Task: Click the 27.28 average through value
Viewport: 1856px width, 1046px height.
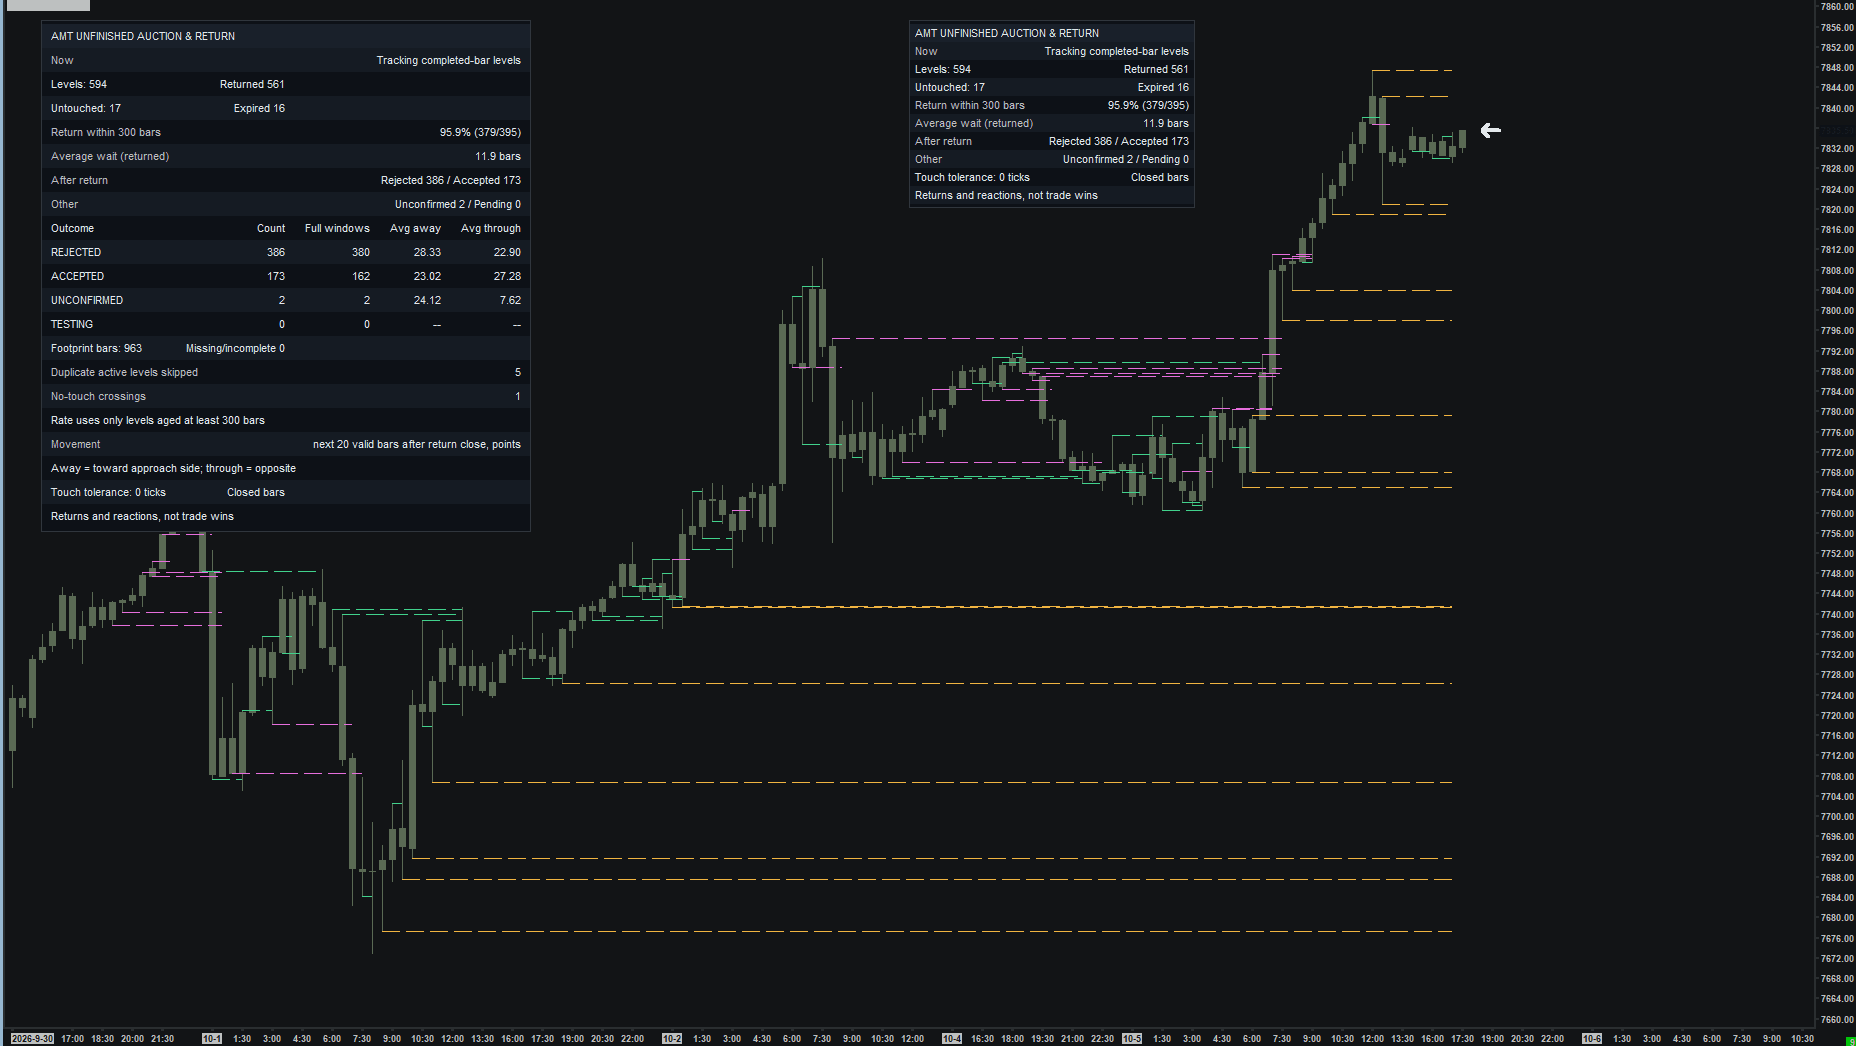Action: [x=507, y=276]
